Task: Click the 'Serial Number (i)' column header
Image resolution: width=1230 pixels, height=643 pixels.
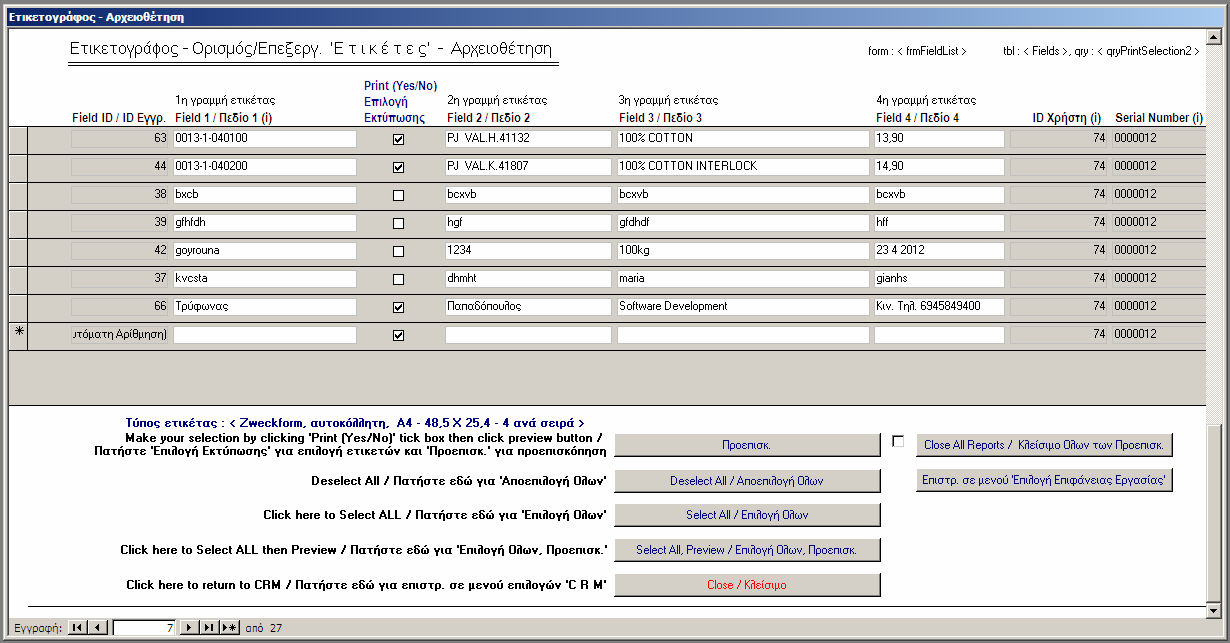Action: (1159, 118)
